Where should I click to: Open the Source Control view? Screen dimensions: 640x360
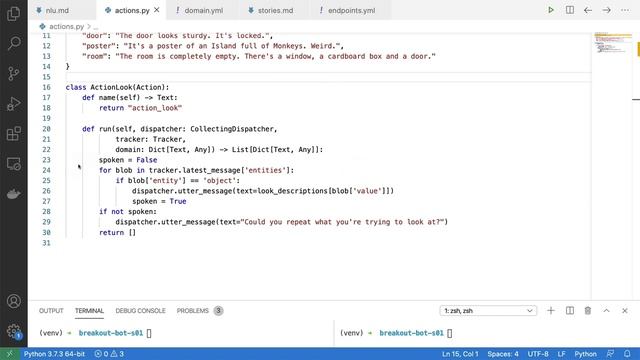(x=13, y=73)
